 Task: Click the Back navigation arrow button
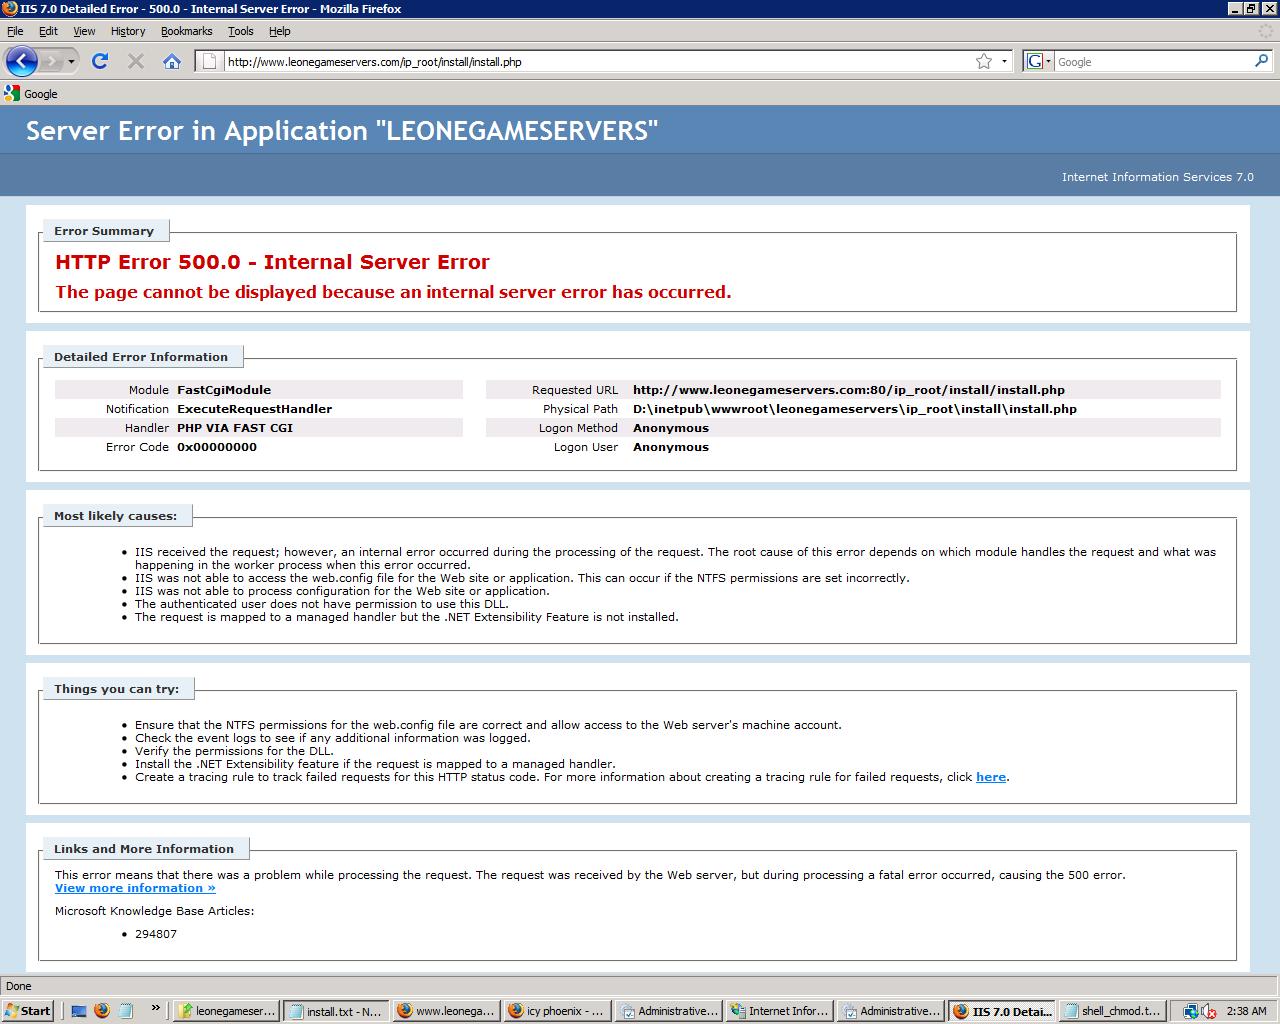pyautogui.click(x=22, y=61)
